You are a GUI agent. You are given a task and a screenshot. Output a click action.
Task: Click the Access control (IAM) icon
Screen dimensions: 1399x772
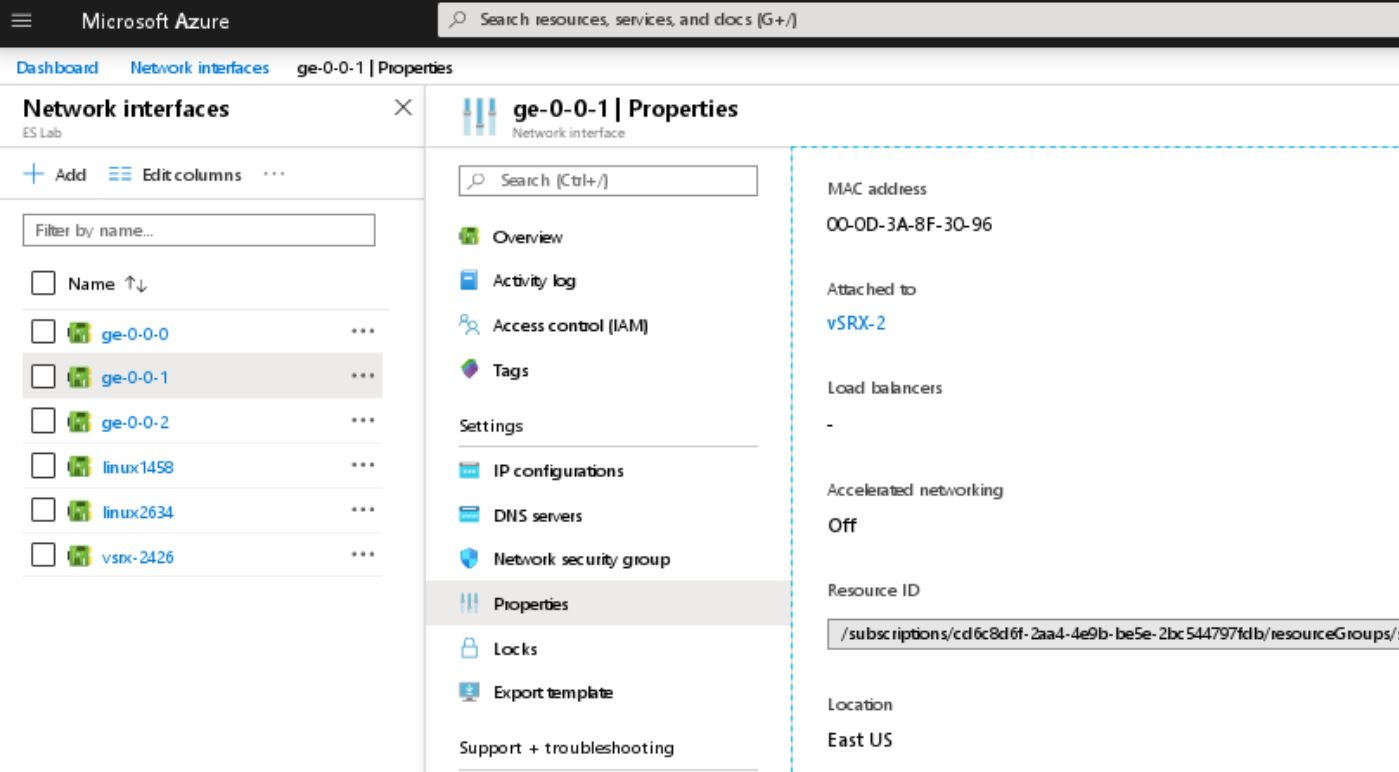point(469,325)
